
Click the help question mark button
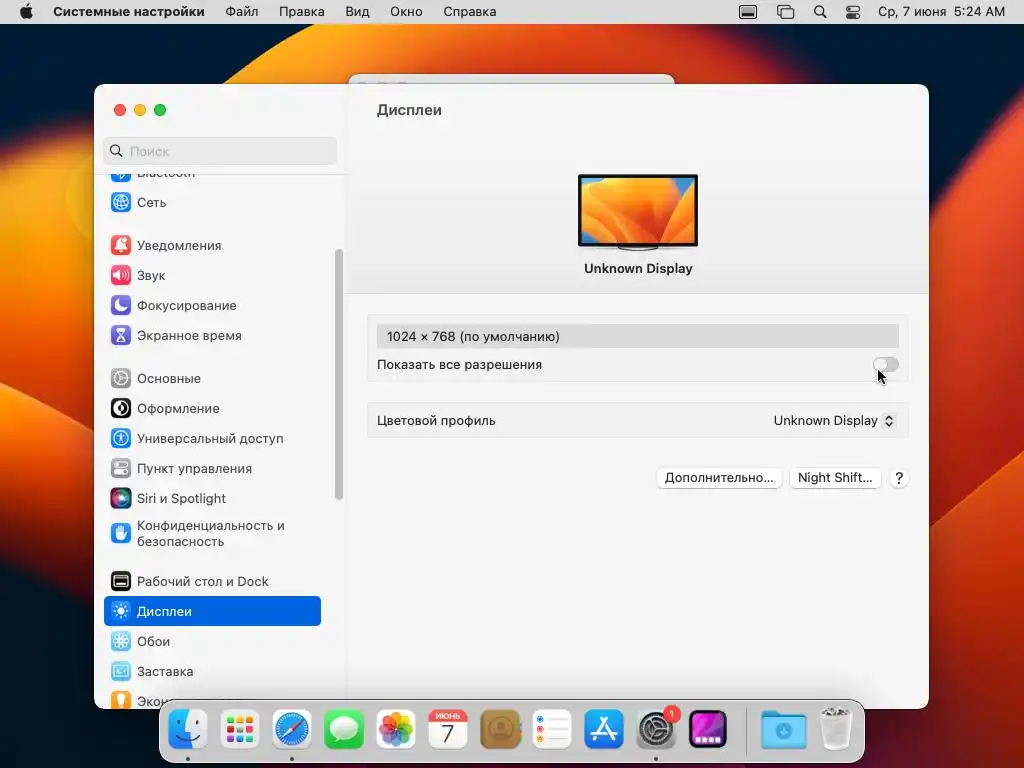pos(899,478)
